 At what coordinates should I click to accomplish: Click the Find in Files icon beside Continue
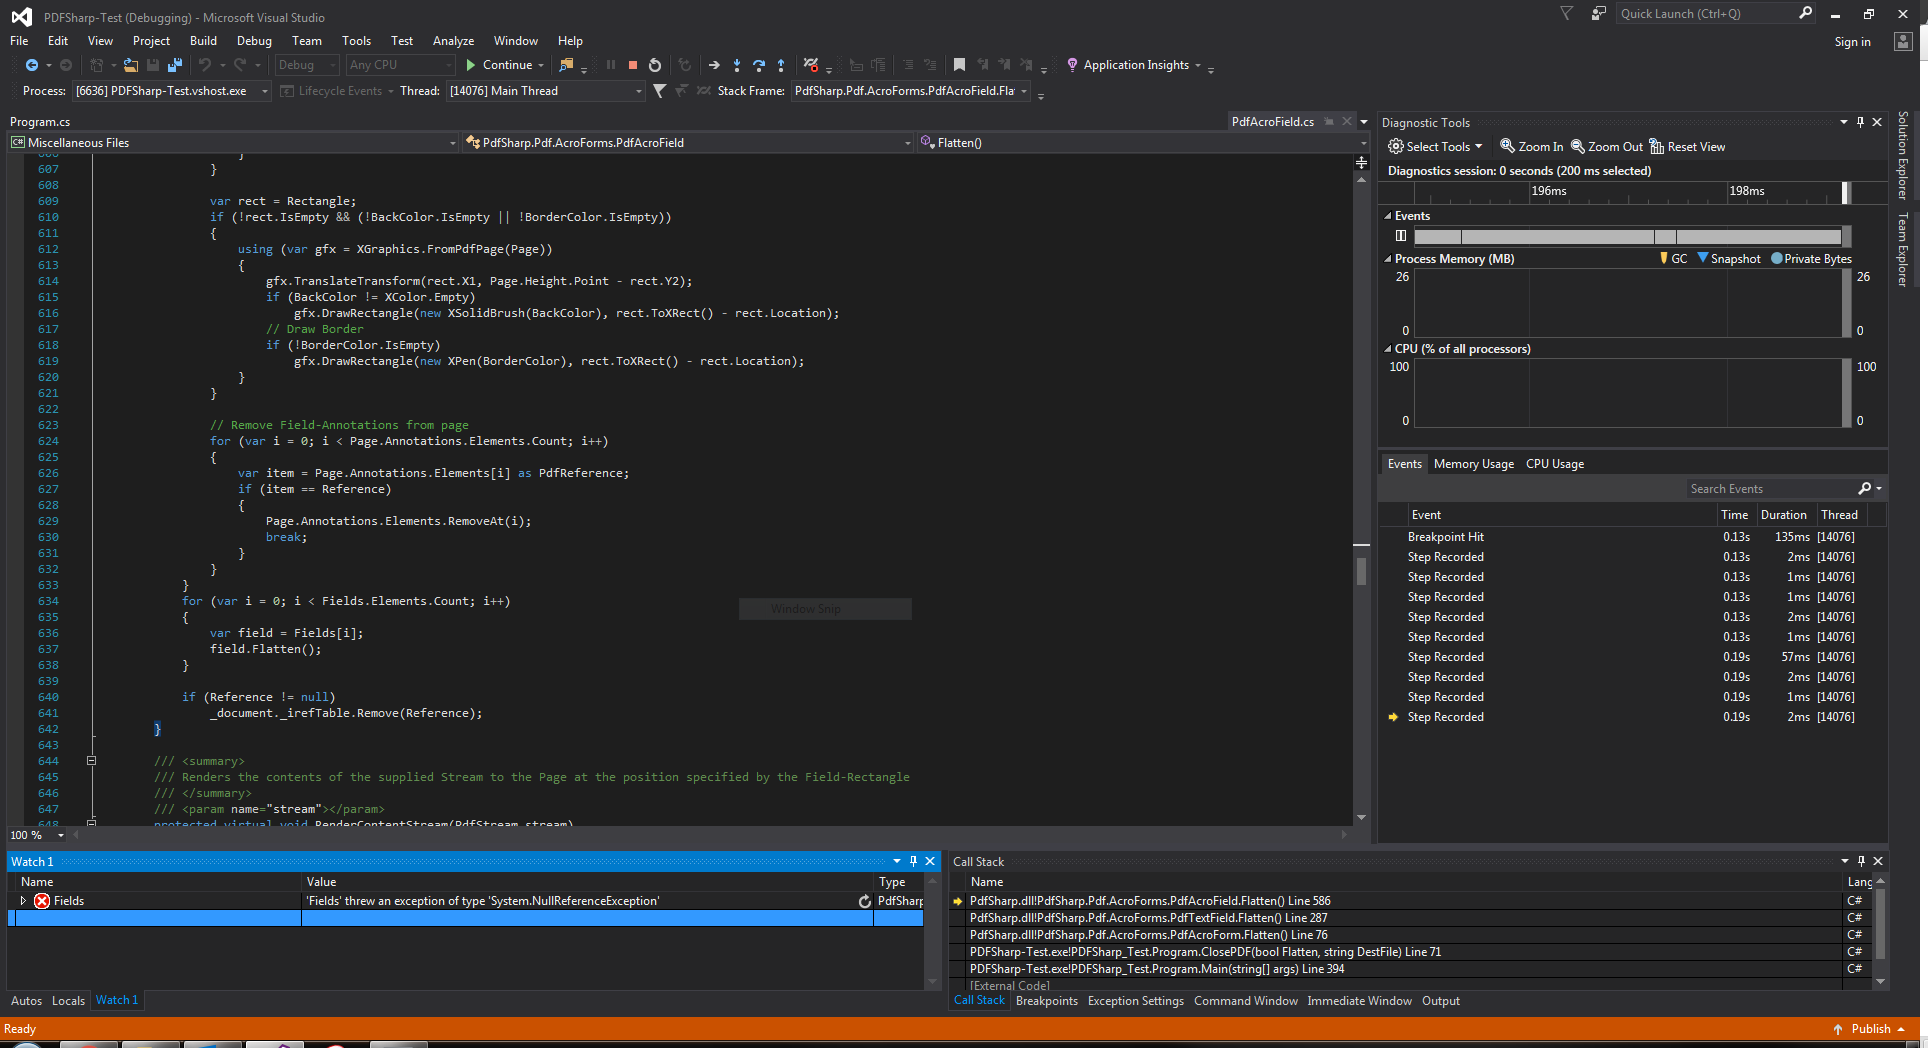click(x=566, y=65)
